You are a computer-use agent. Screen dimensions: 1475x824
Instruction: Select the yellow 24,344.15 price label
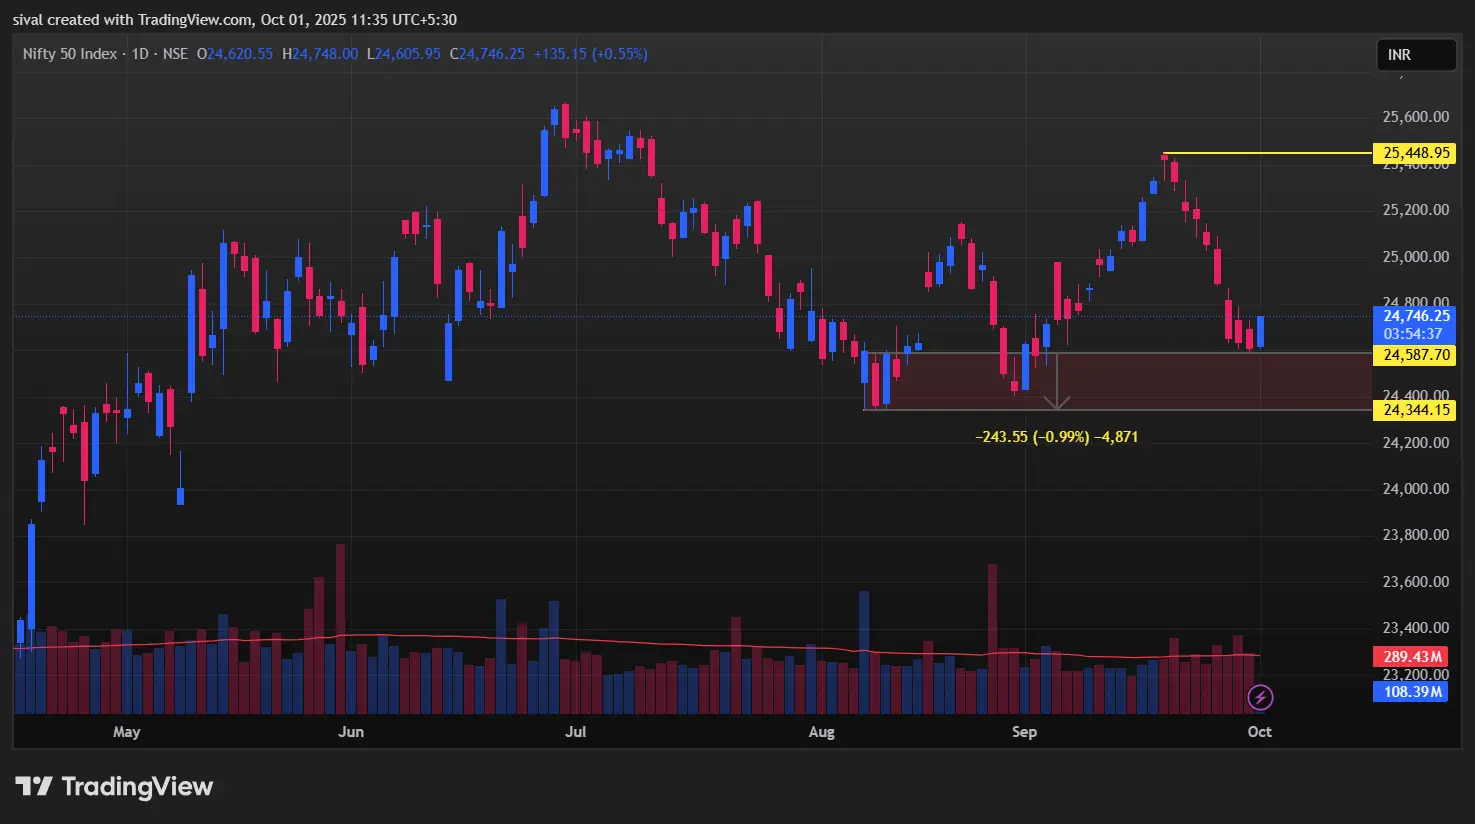pos(1416,410)
